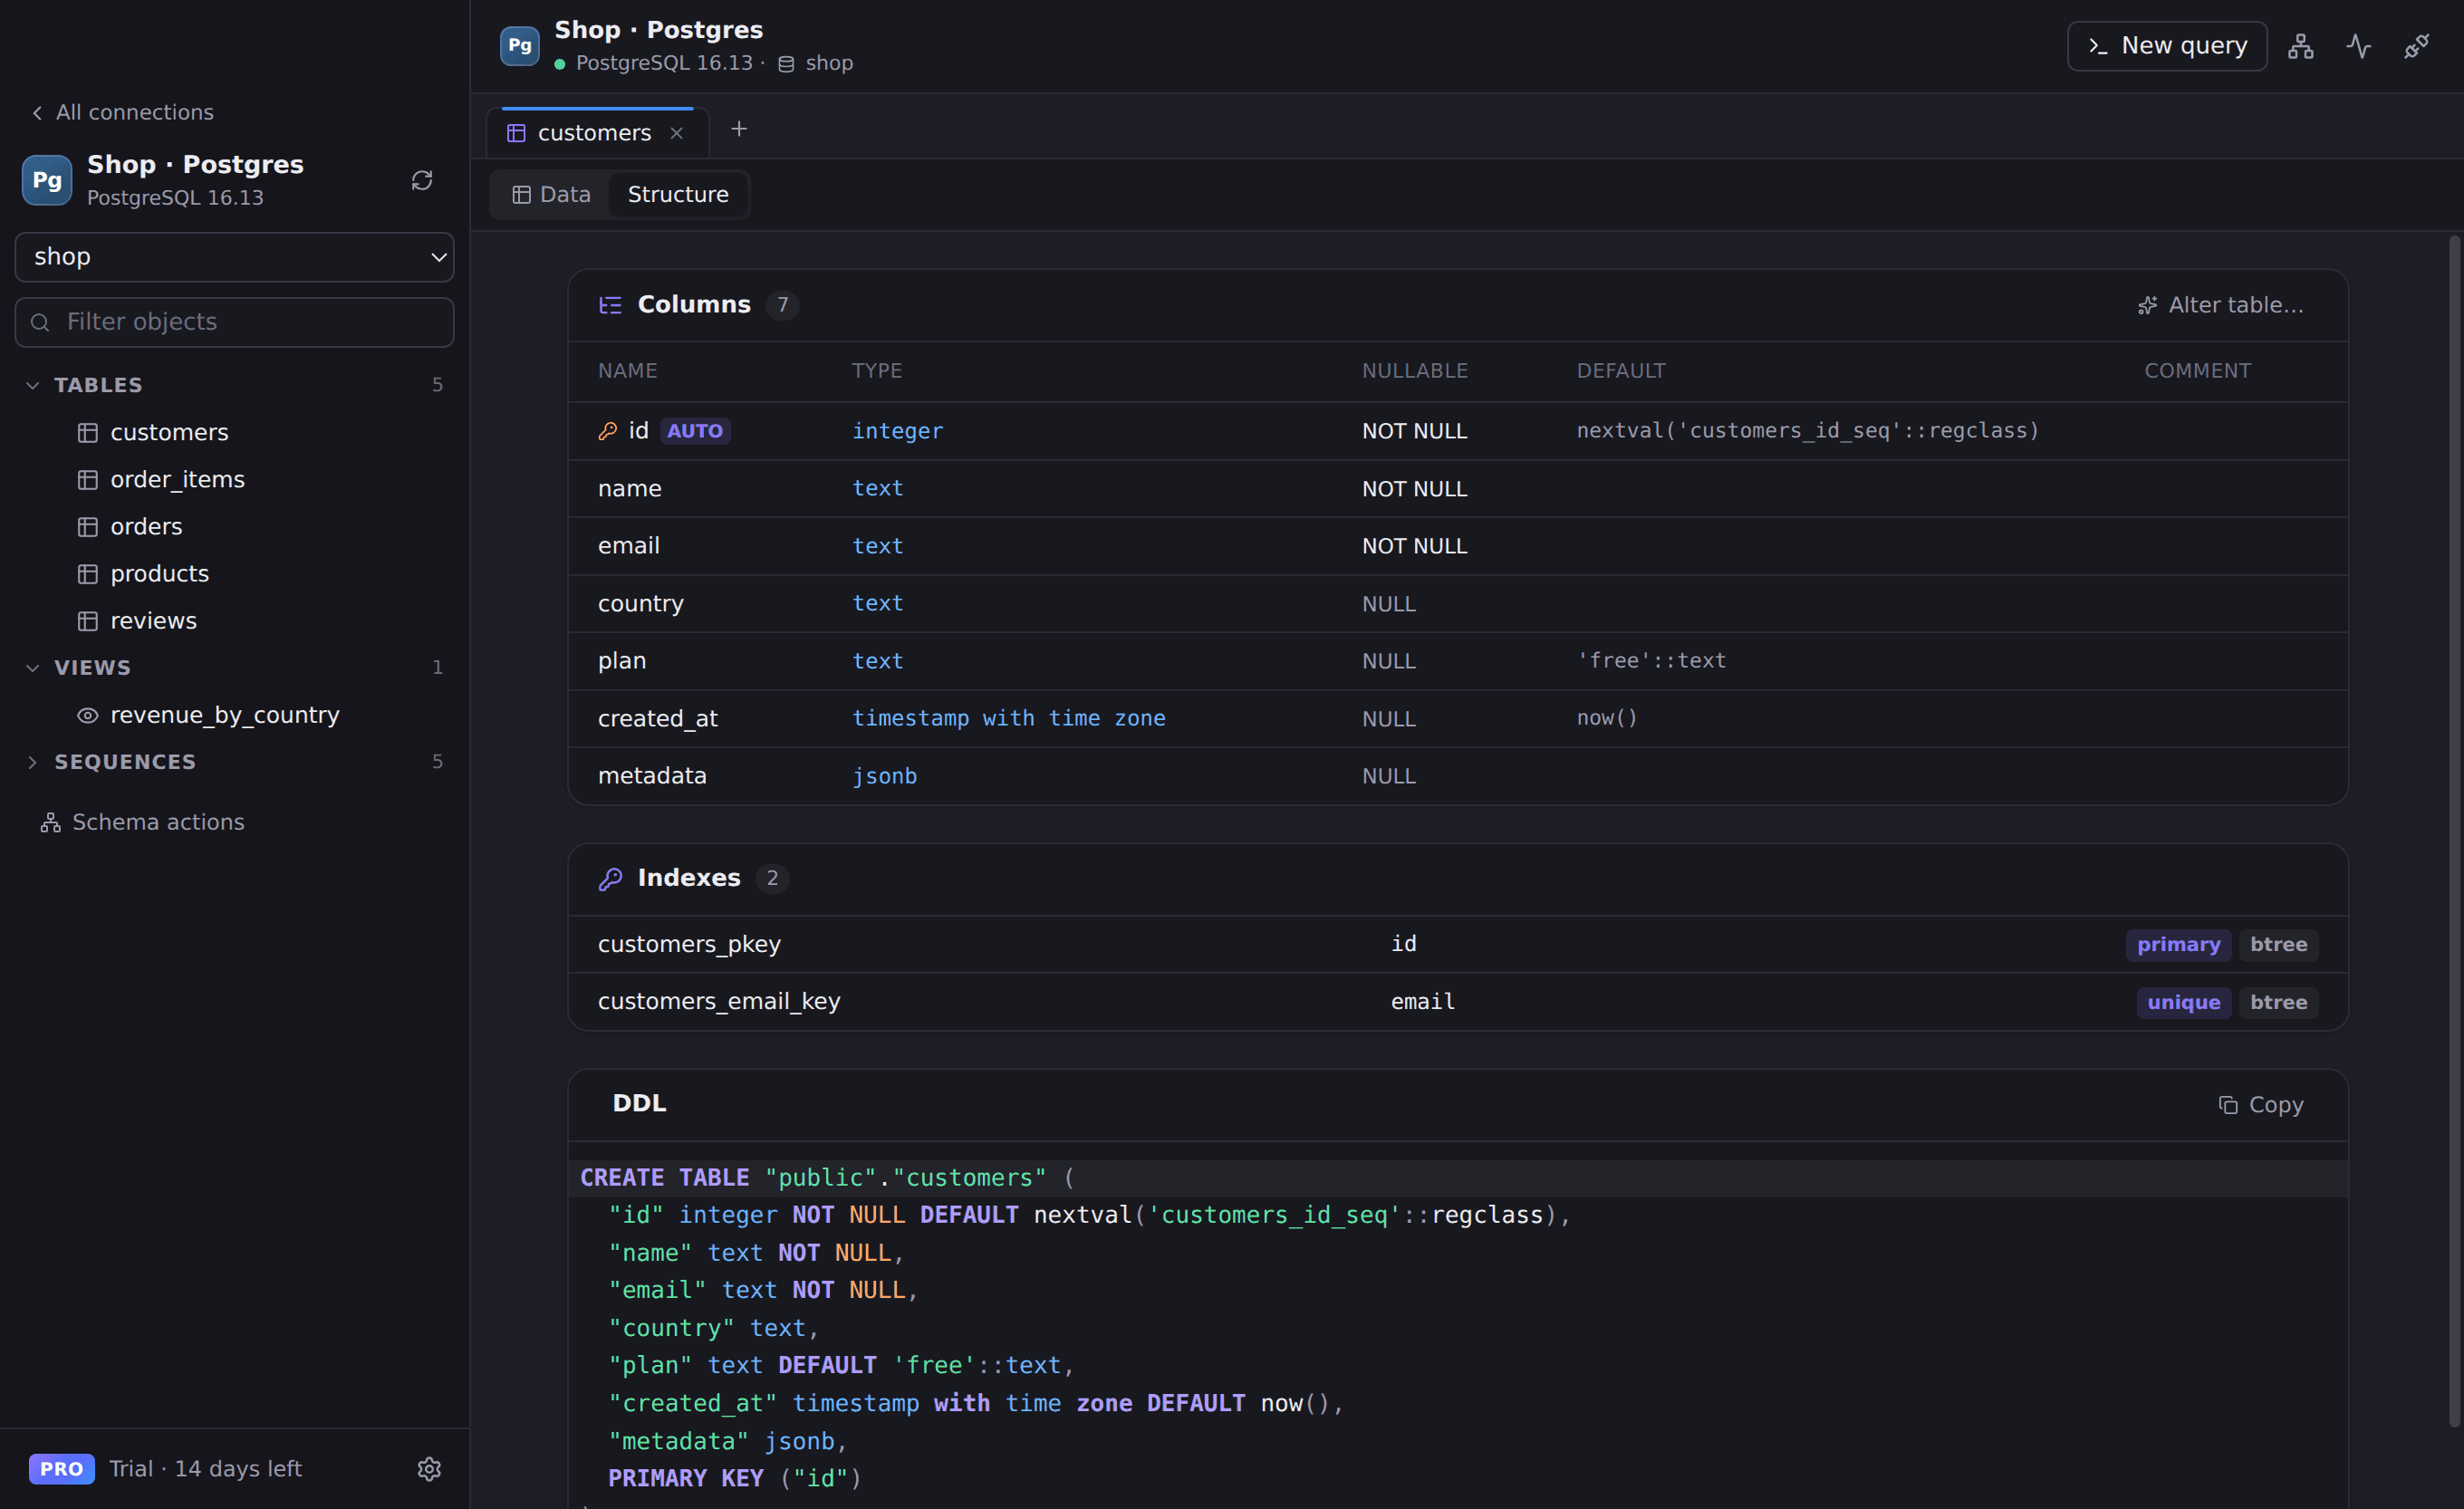
Task: Click the nextval default value cell
Action: (x=1807, y=431)
